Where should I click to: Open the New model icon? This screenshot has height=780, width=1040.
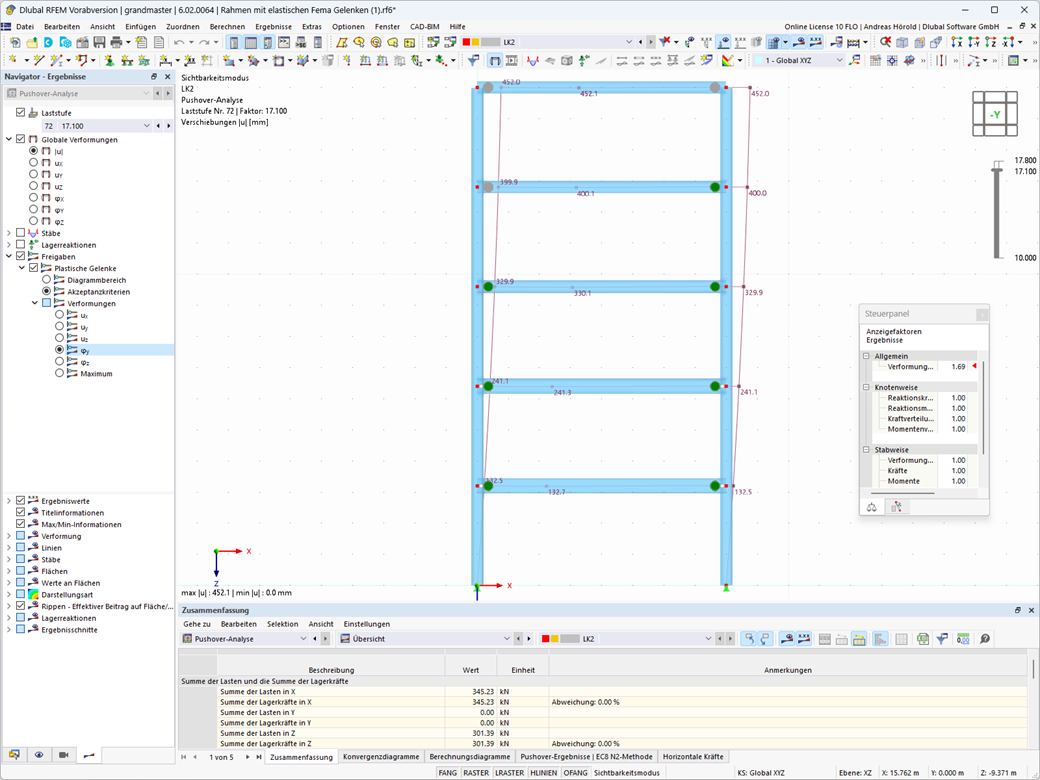coord(15,42)
